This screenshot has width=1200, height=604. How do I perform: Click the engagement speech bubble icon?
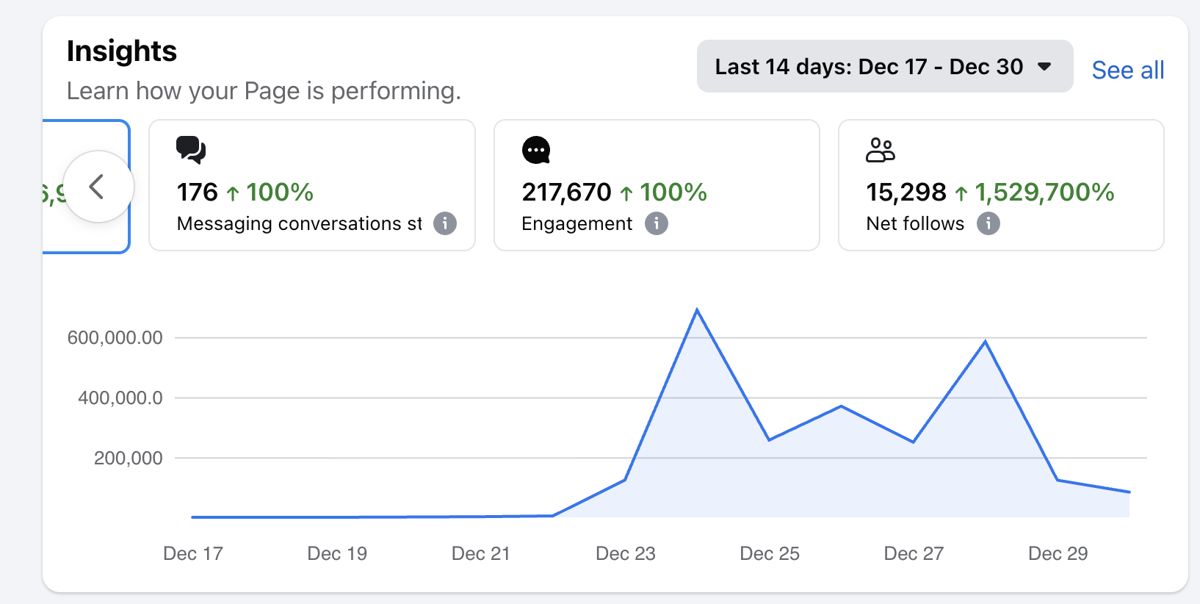(537, 151)
